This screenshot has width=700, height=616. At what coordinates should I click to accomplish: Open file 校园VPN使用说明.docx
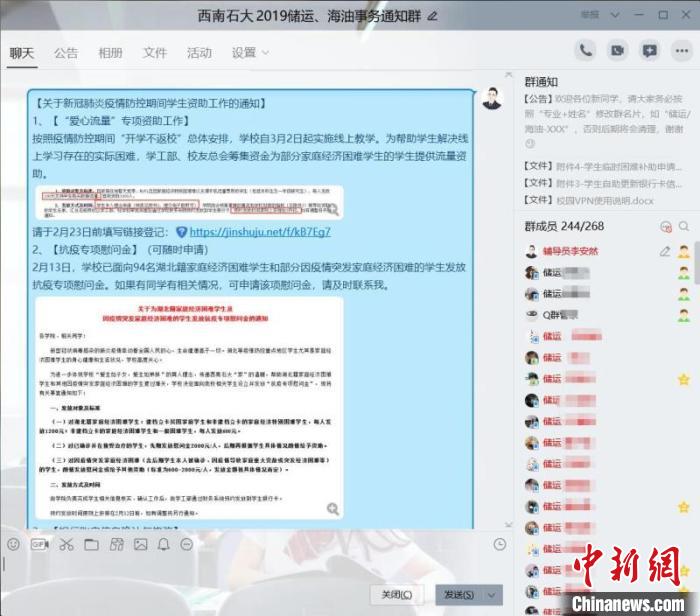pos(588,200)
